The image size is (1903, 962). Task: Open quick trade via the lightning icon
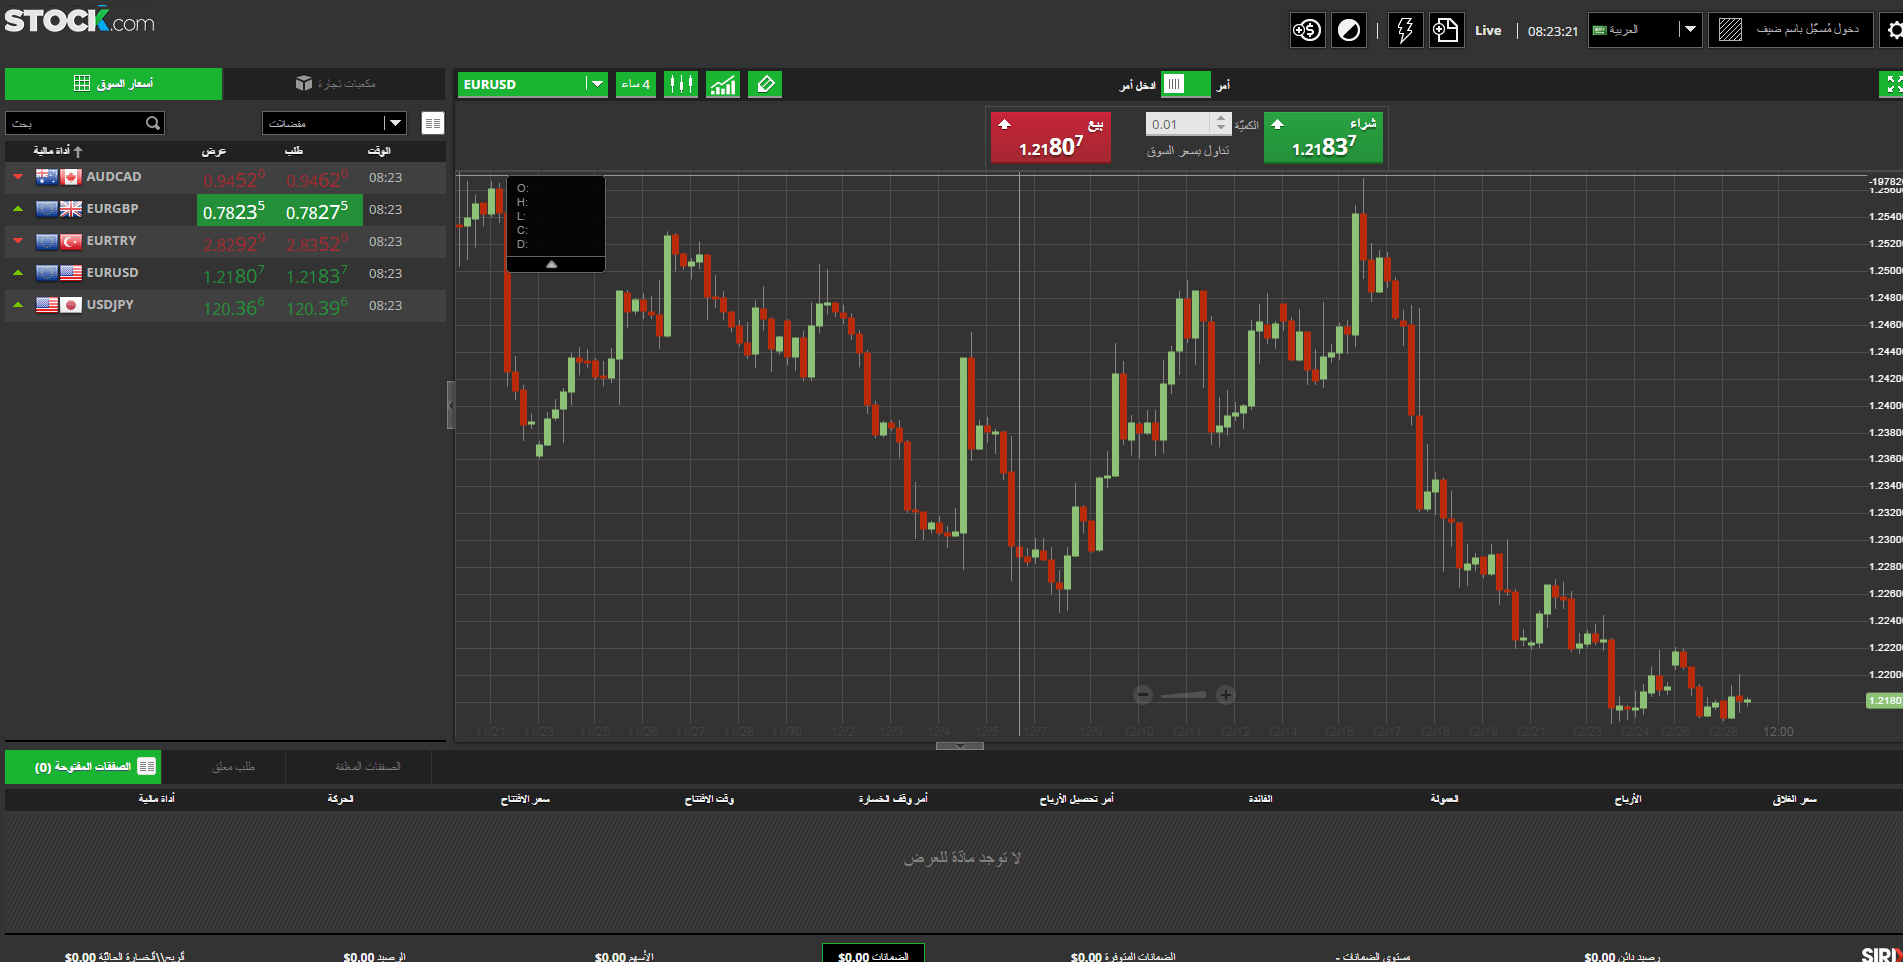tap(1404, 29)
